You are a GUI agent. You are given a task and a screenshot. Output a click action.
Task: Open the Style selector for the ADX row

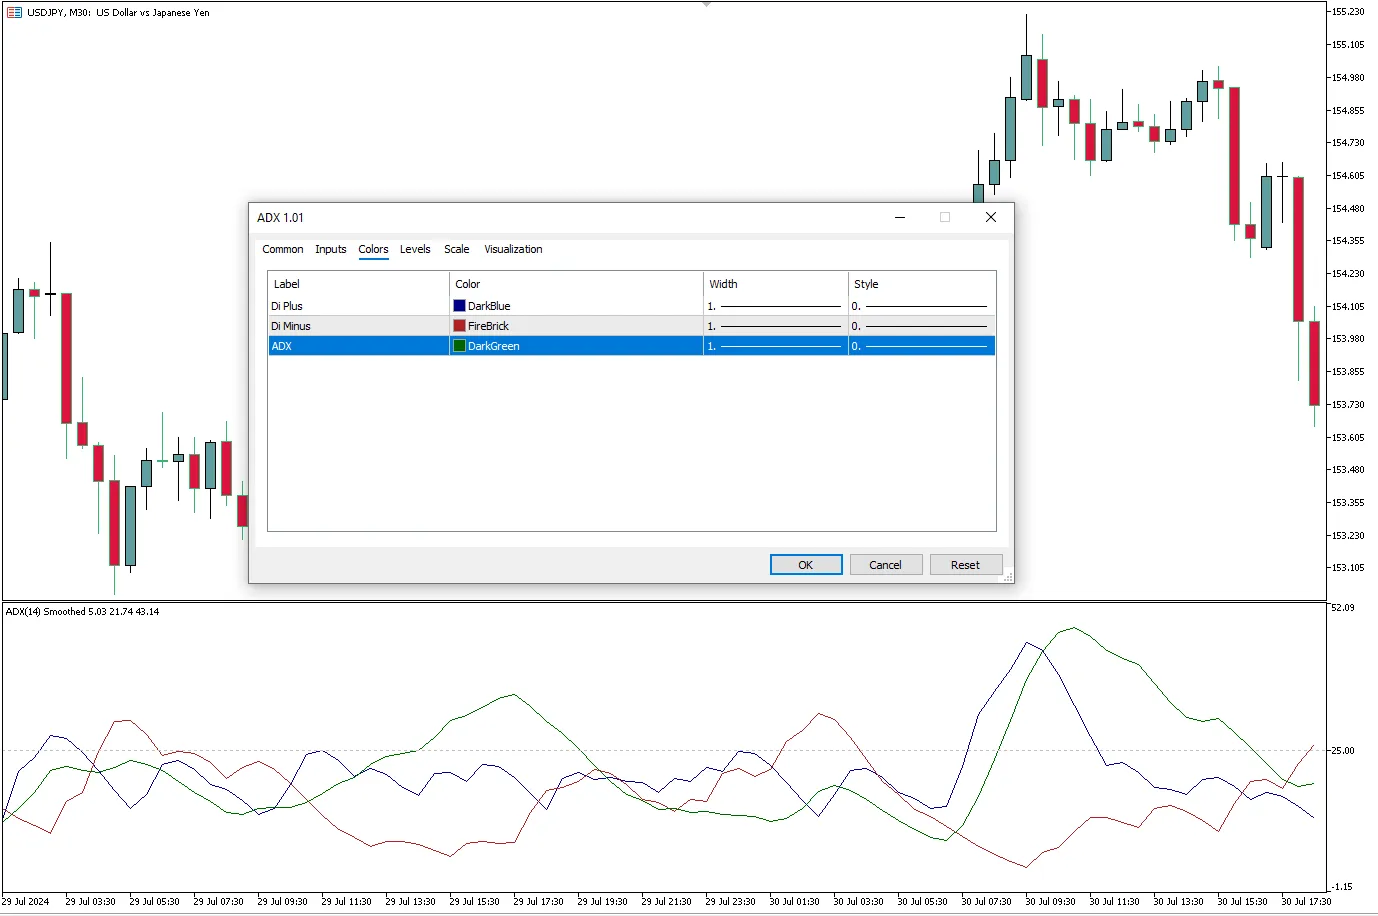(921, 346)
